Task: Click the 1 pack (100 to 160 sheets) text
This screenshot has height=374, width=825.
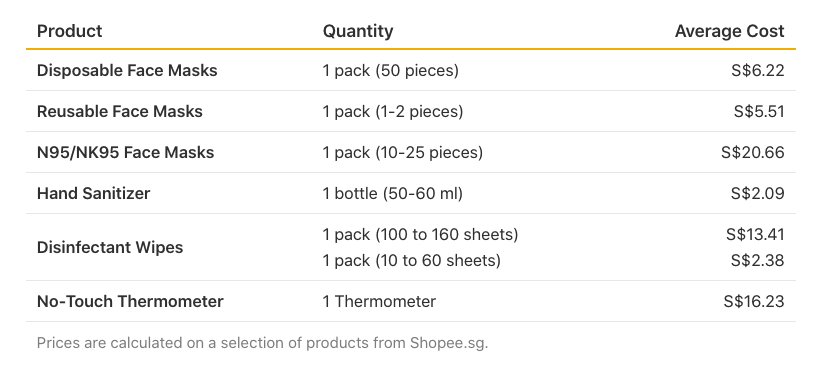Action: click(x=420, y=234)
